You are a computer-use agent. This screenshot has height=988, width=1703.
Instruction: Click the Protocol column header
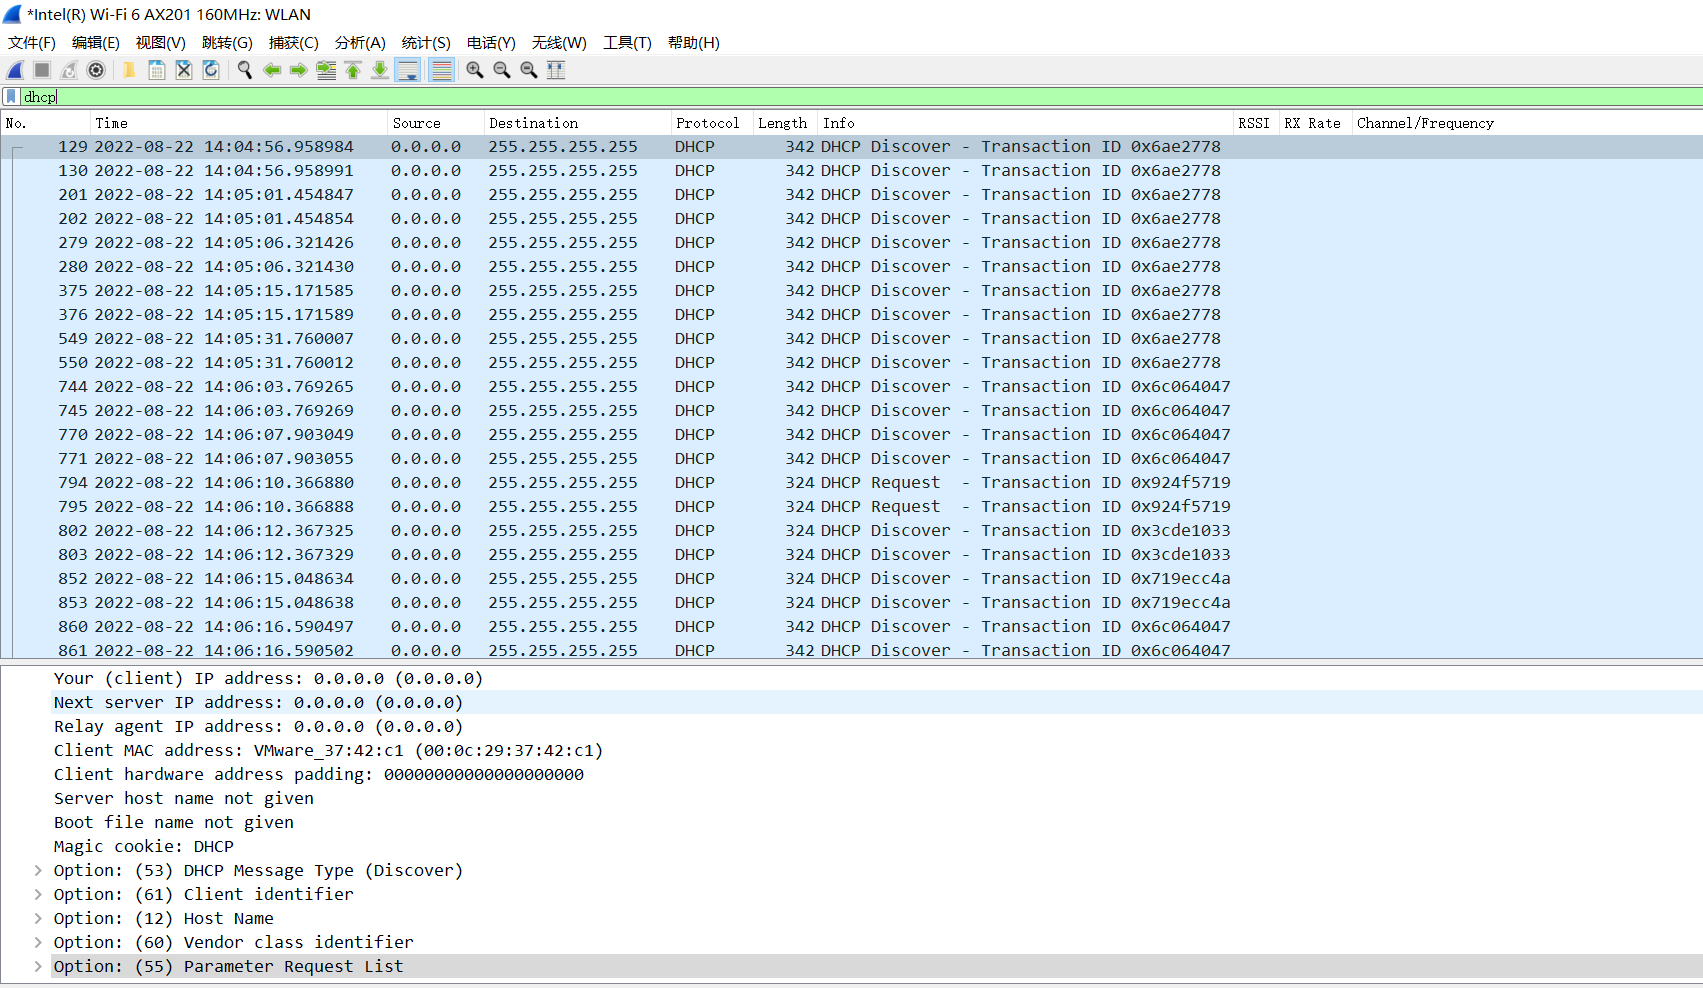707,123
